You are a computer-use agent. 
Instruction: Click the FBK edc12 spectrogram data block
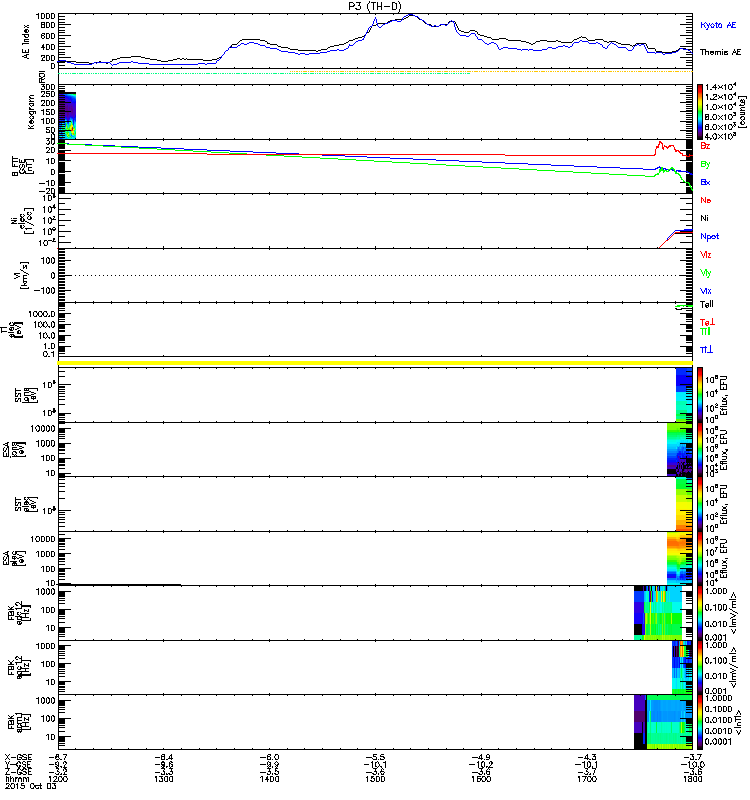click(658, 613)
